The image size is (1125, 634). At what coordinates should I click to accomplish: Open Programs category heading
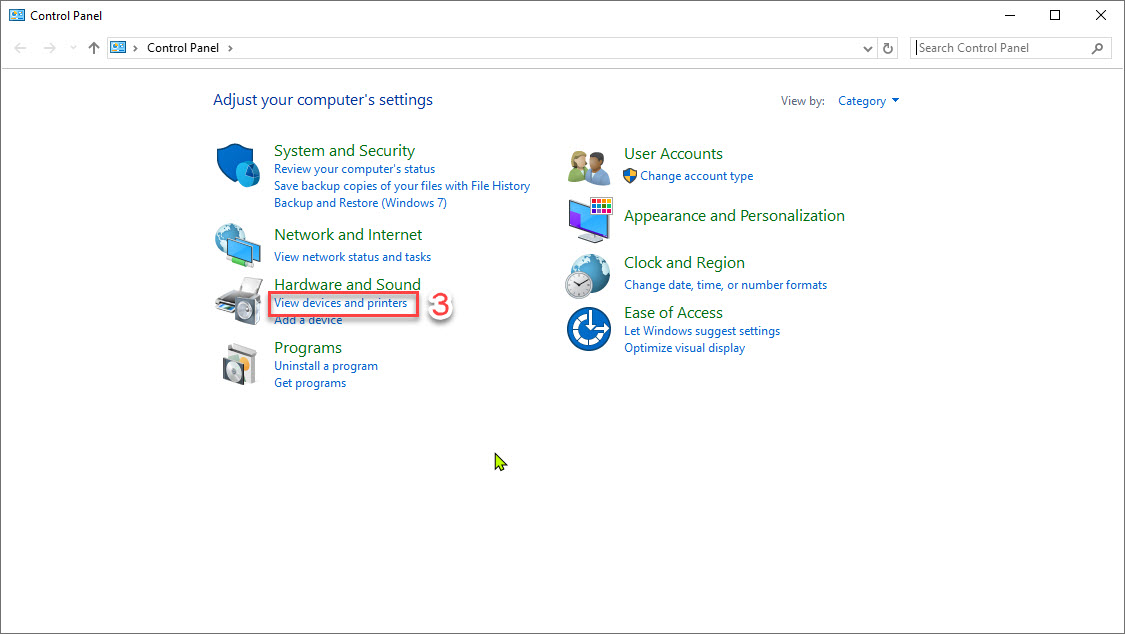(308, 348)
